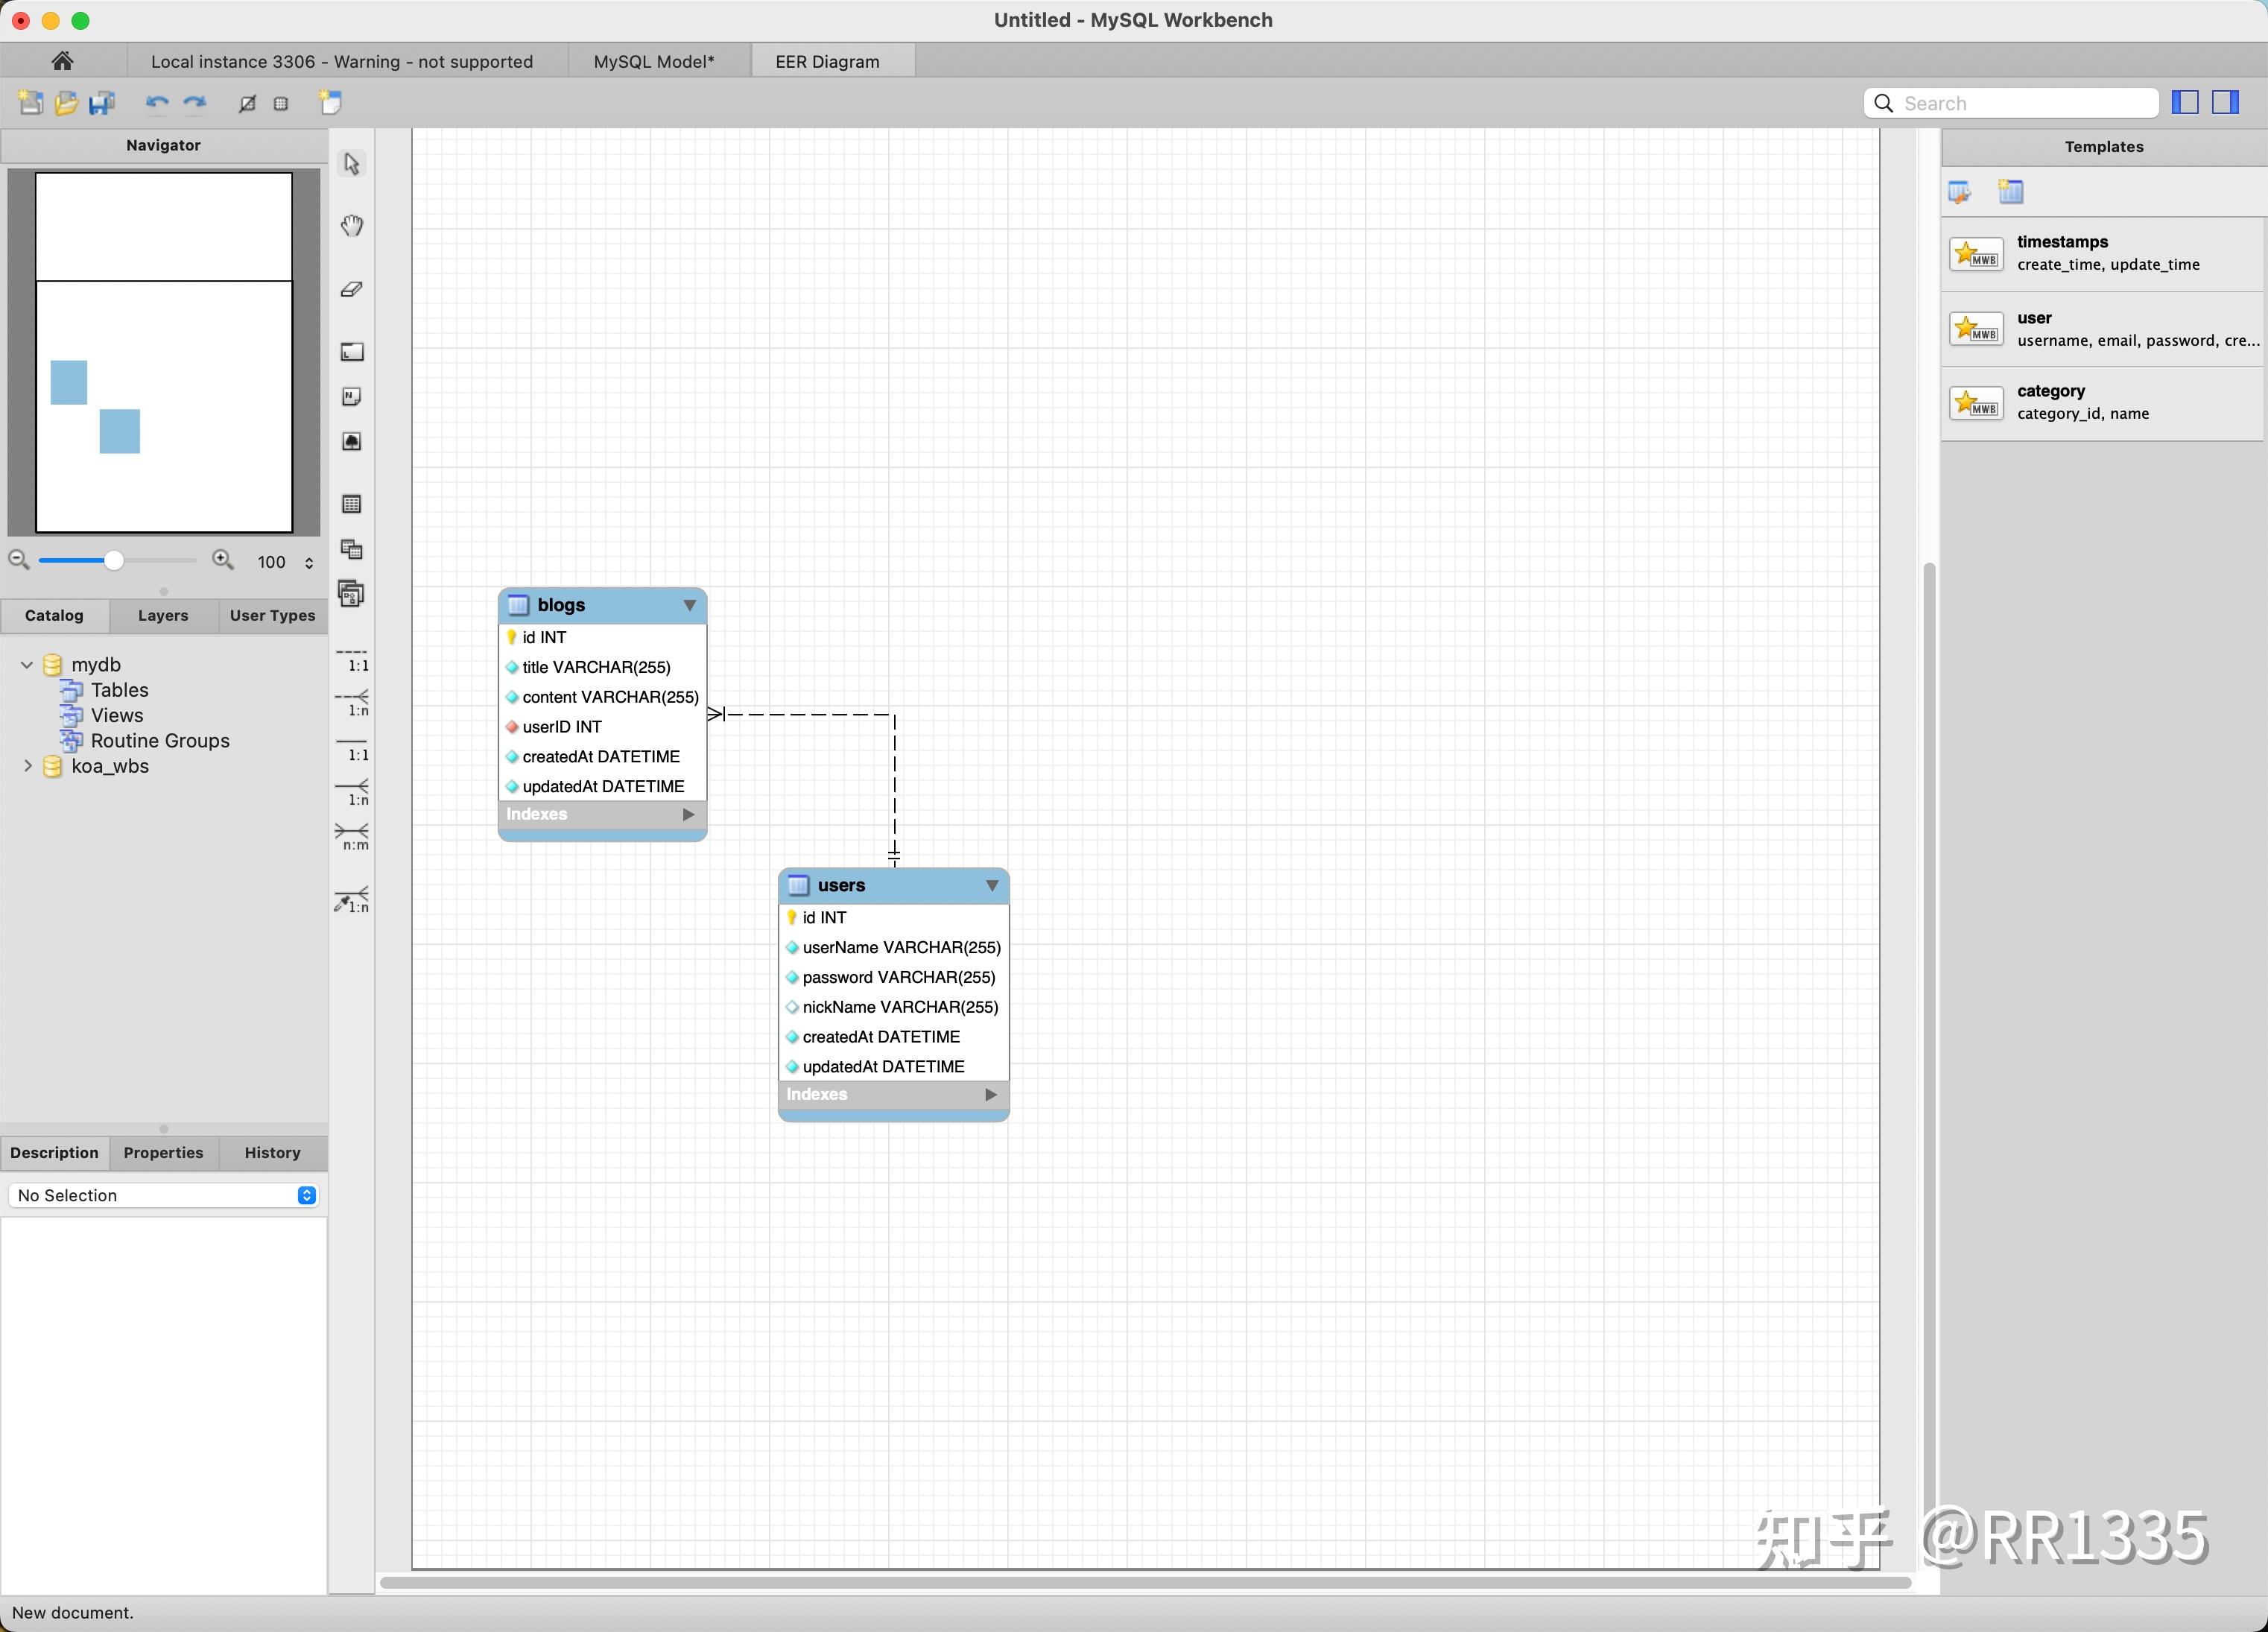2268x1632 pixels.
Task: Activate the hand pan tool
Action: 351,225
